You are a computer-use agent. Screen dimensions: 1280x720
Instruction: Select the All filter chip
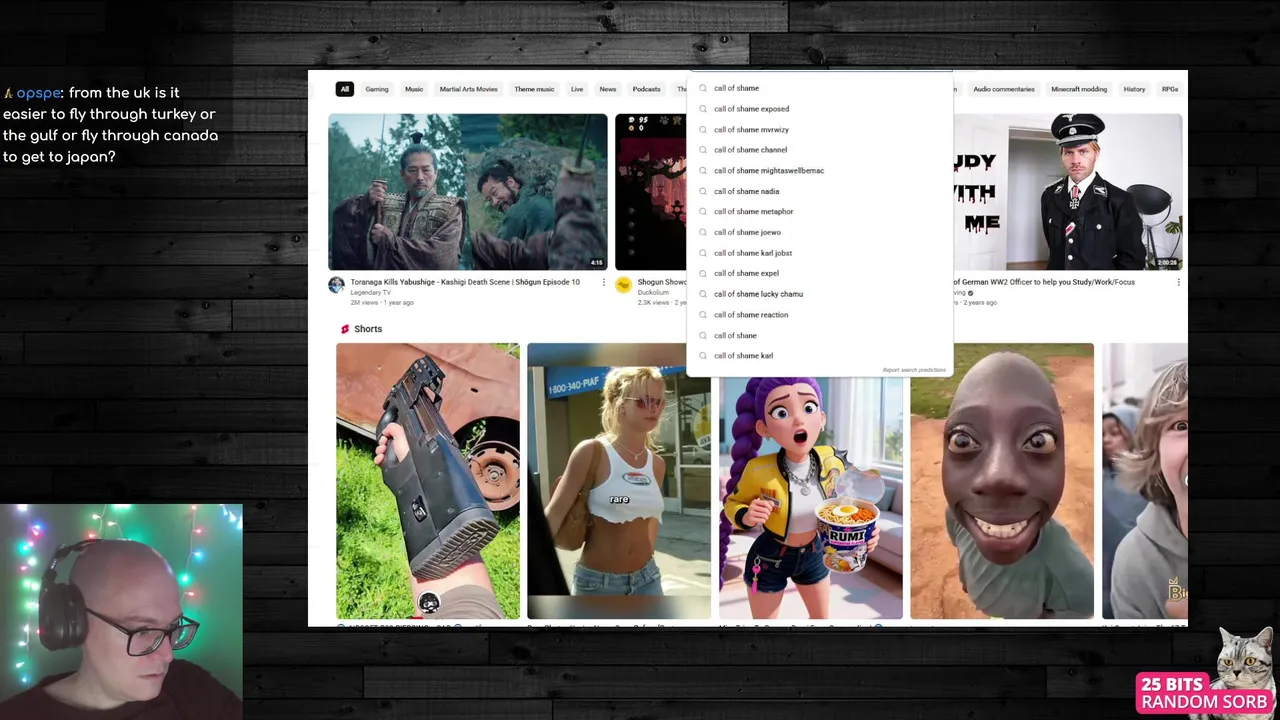344,89
